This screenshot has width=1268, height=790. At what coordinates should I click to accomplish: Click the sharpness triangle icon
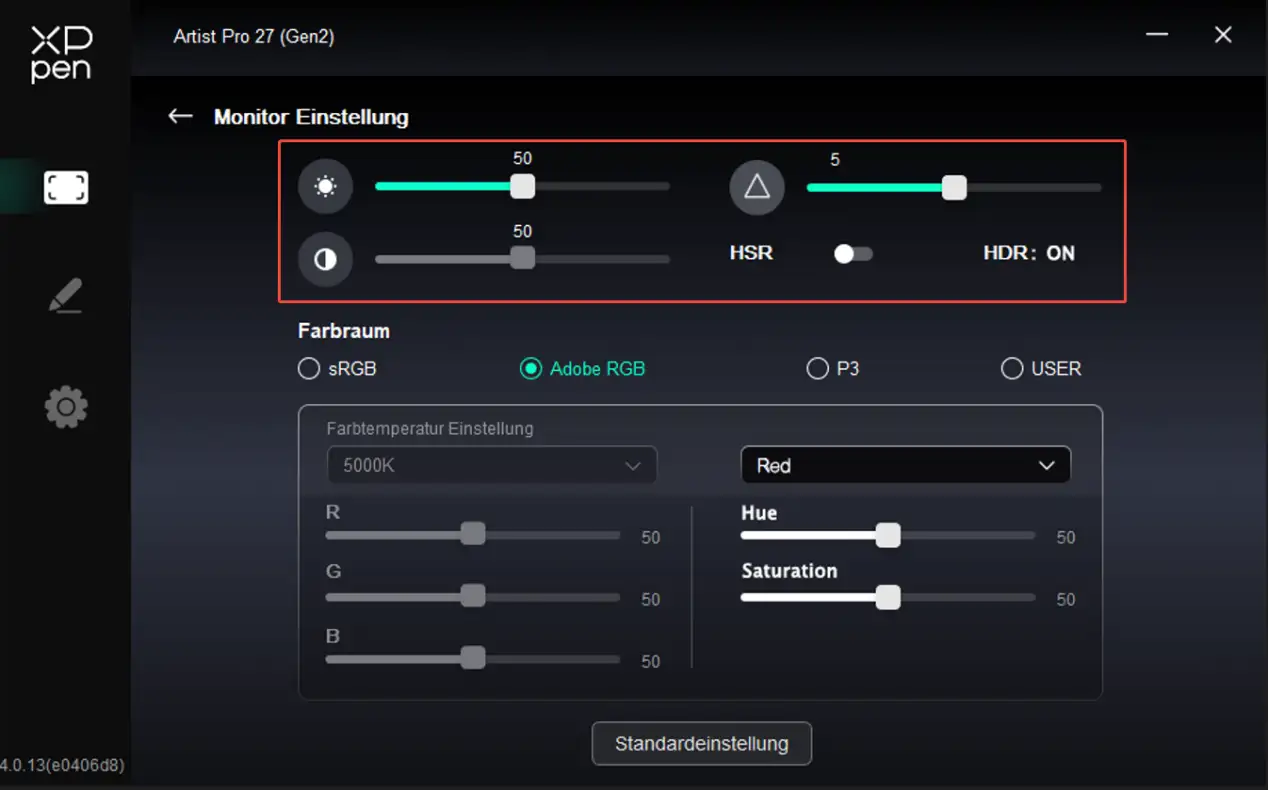(x=757, y=187)
